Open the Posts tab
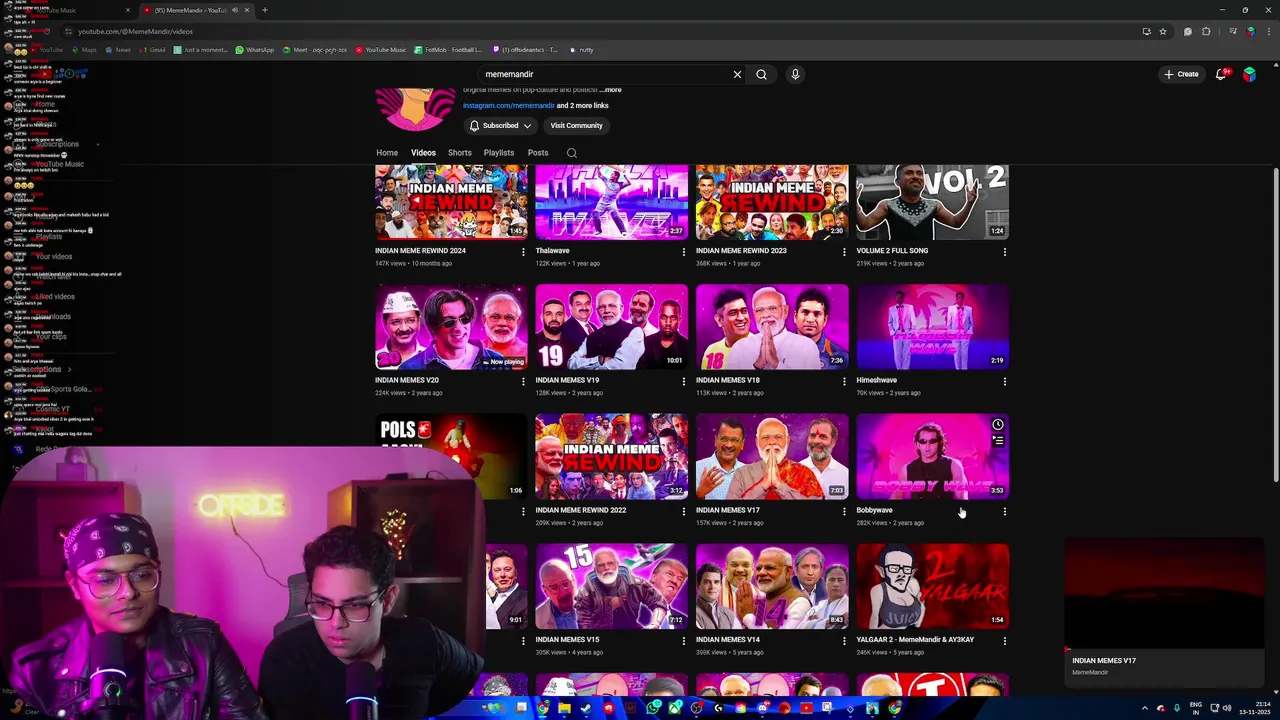1280x720 pixels. coord(538,153)
